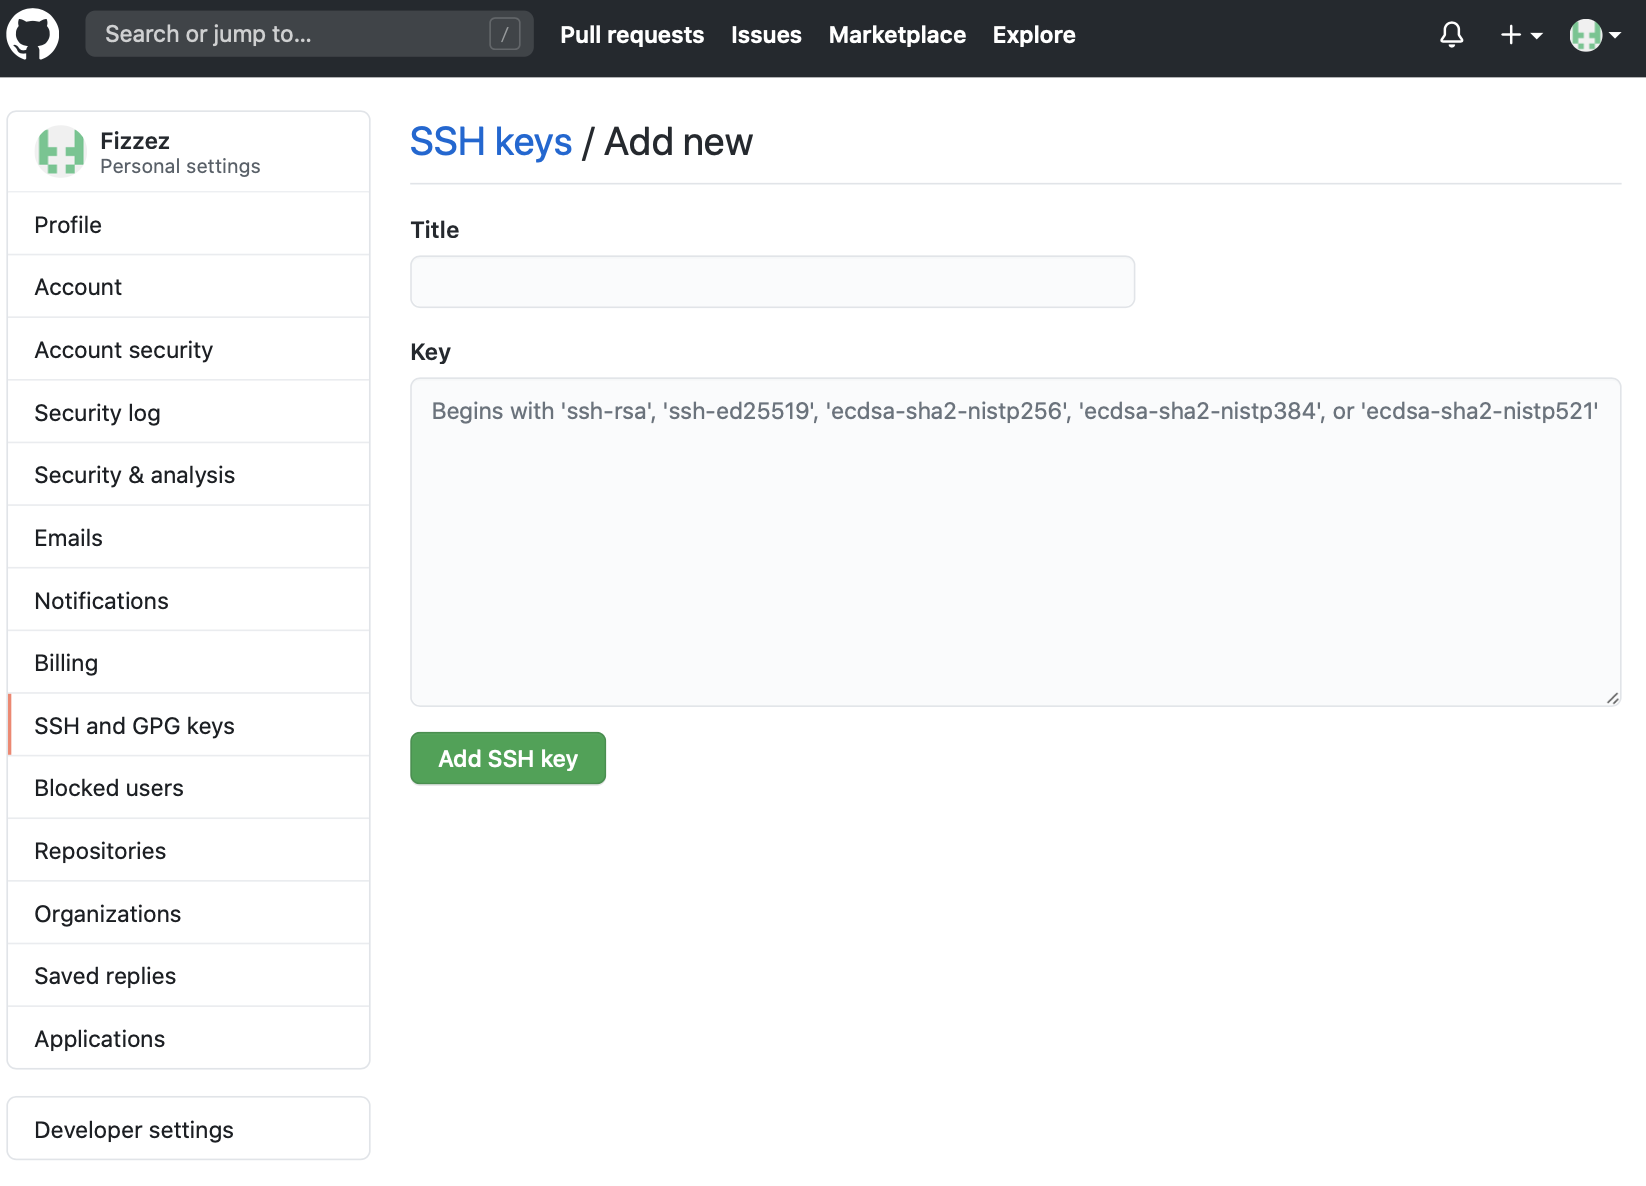Screen dimensions: 1646x1186
Task: Click the Fizzez profile picture in sidebar
Action: coord(60,151)
